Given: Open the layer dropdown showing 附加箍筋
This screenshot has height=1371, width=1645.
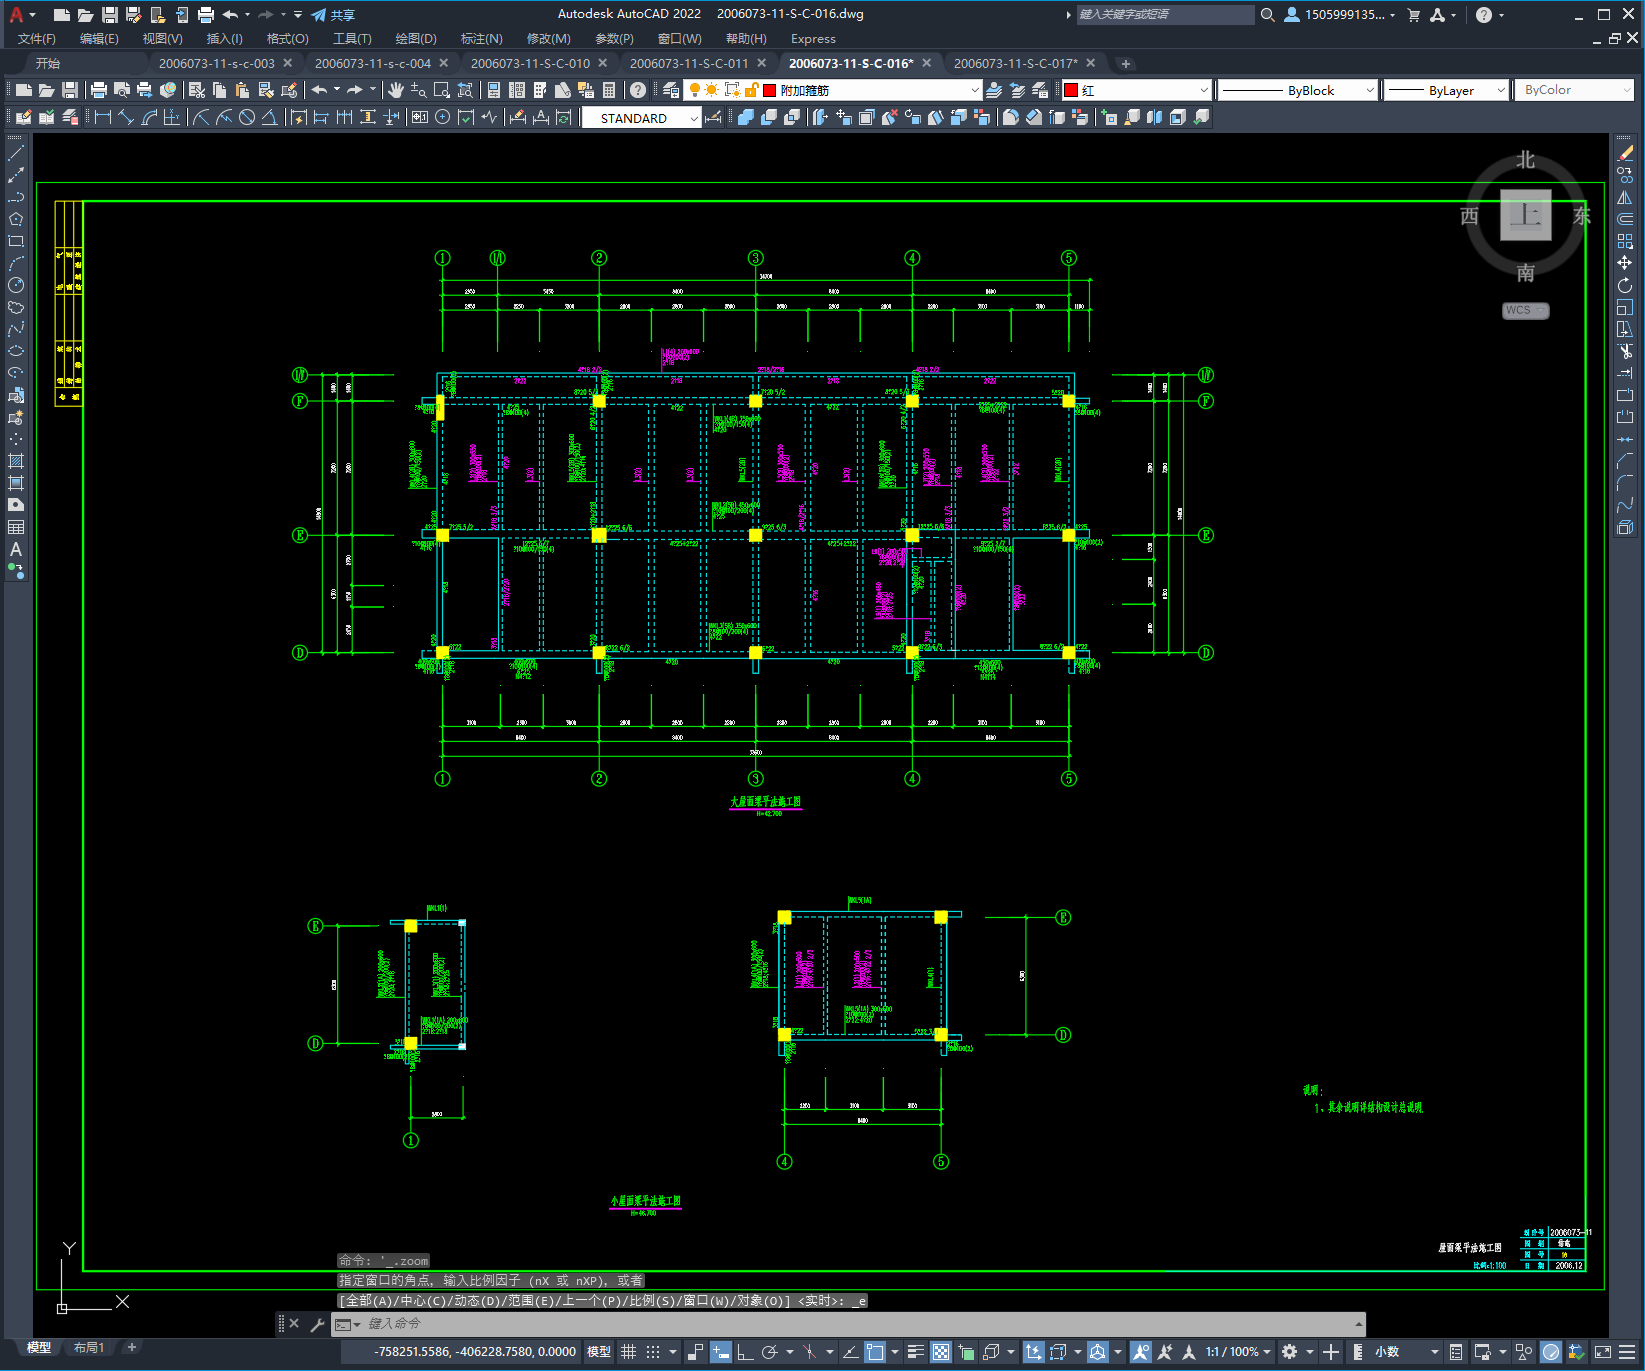Looking at the screenshot, I should coord(833,90).
